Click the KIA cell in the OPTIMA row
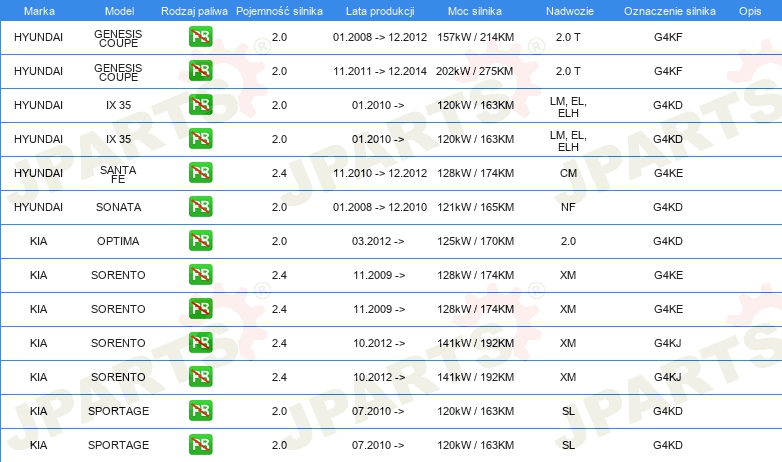Viewport: 782px width, 462px height. click(38, 241)
